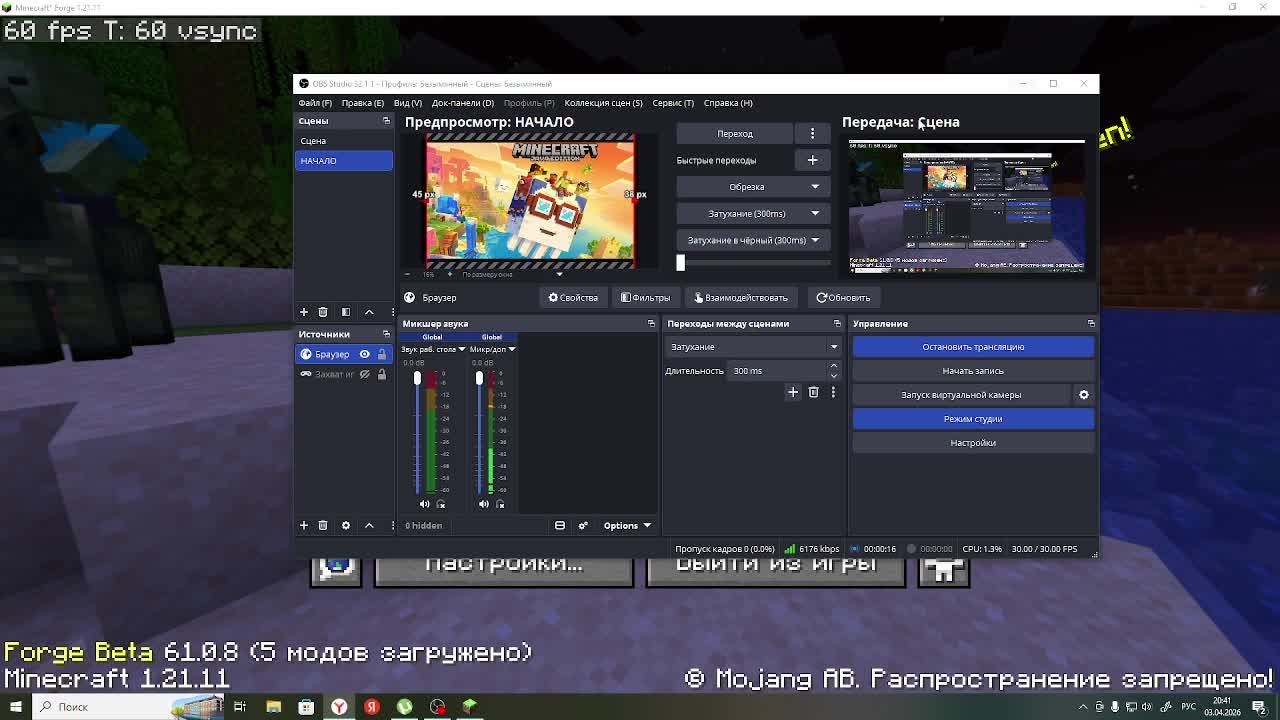Open the Options dropdown in the audio mixer
Screen dimensions: 1280x720
(x=627, y=525)
